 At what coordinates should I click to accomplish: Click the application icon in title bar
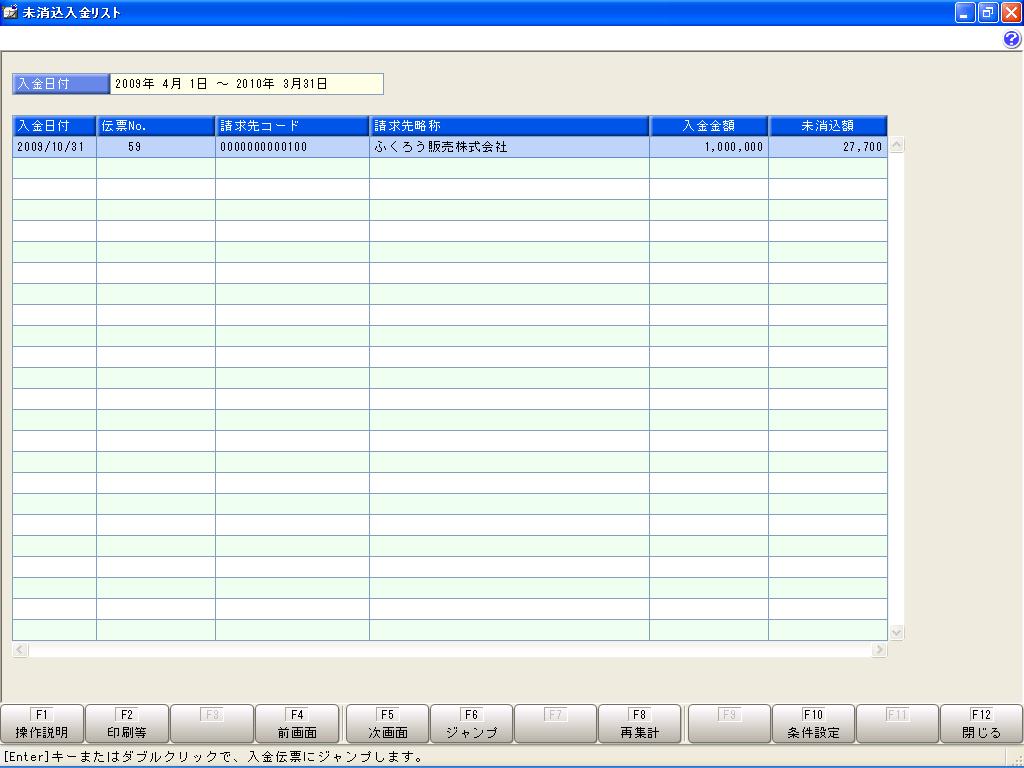[10, 12]
